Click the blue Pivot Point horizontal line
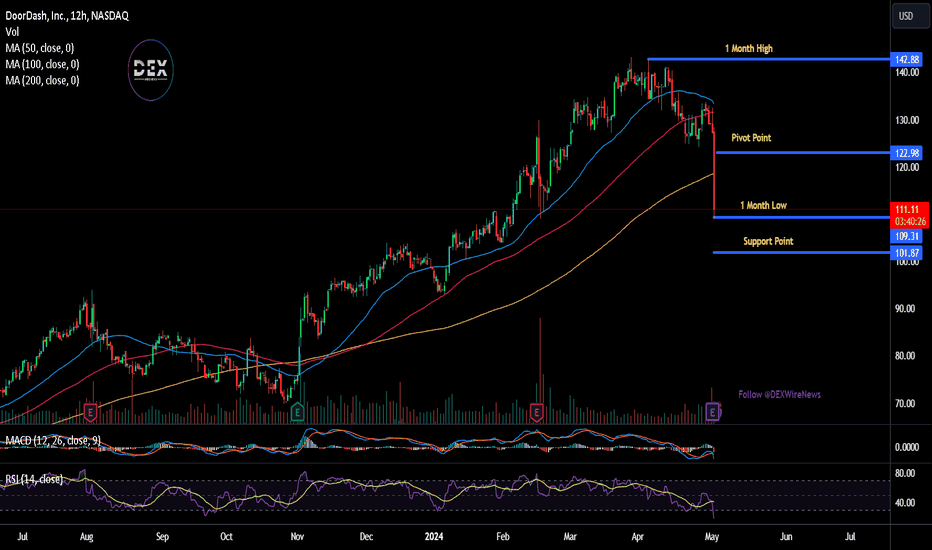Viewport: 932px width, 550px height. (x=803, y=153)
